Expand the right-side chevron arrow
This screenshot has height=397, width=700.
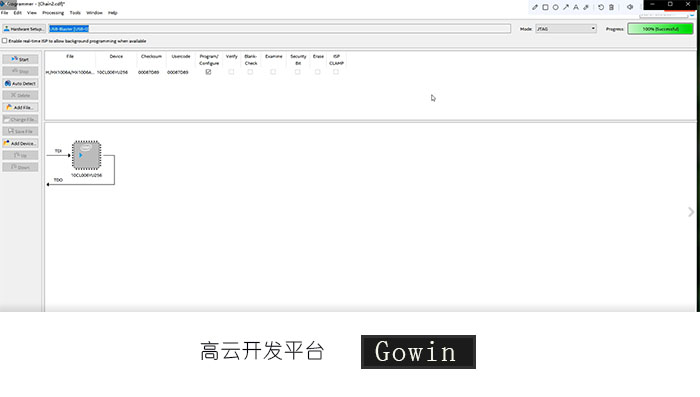[x=691, y=212]
